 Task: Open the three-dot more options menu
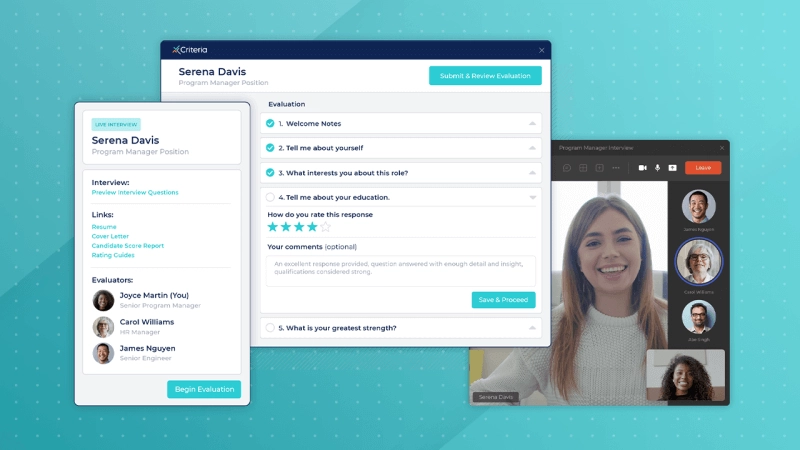coord(616,168)
